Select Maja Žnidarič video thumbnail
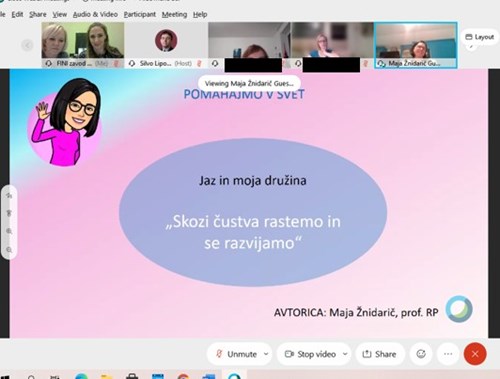This screenshot has height=379, width=500. click(x=415, y=45)
